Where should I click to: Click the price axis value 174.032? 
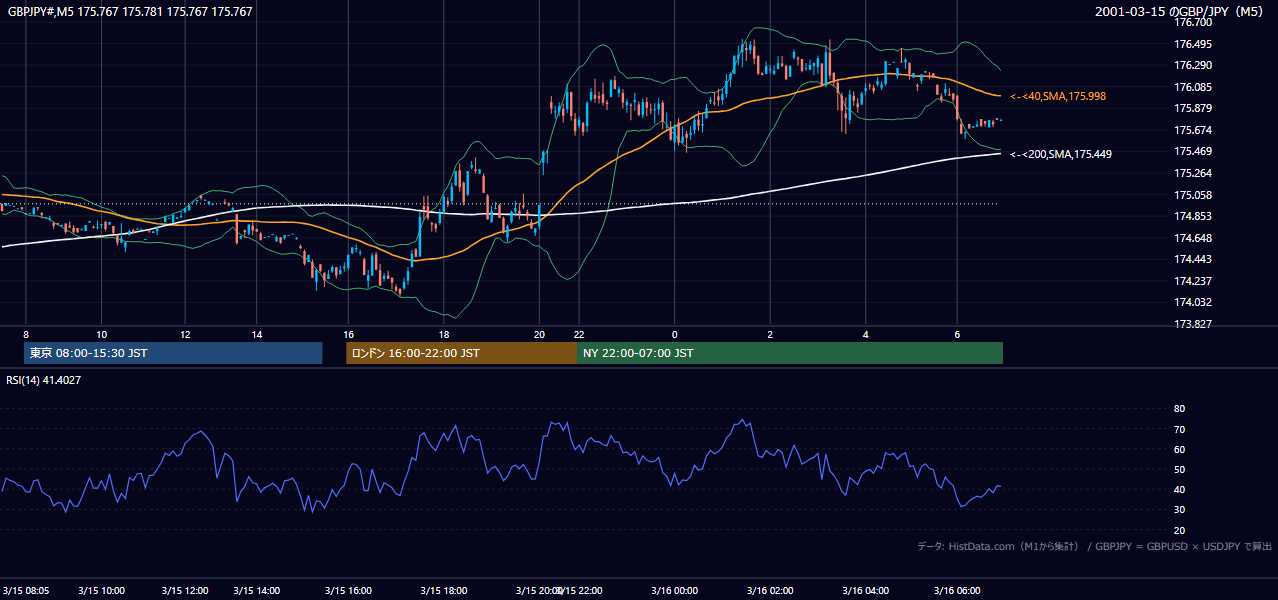pos(1193,302)
